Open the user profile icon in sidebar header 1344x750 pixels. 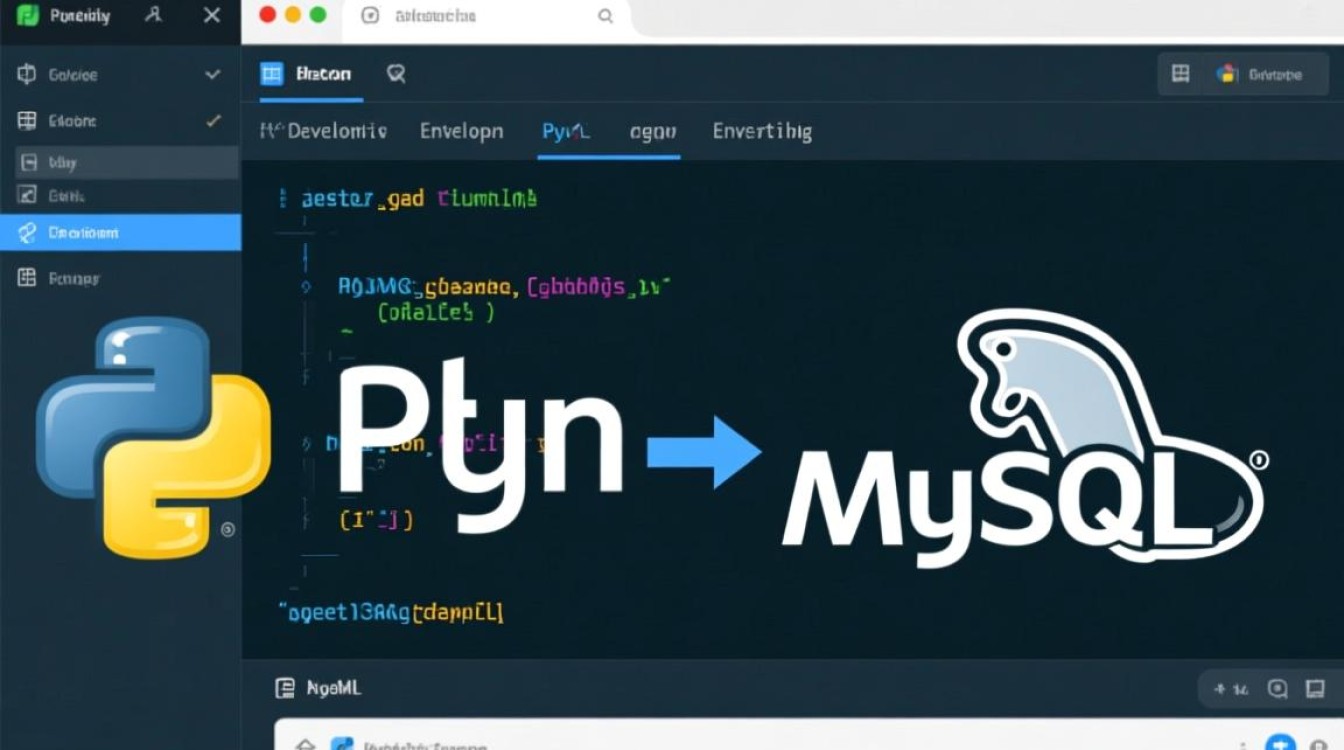pyautogui.click(x=152, y=15)
